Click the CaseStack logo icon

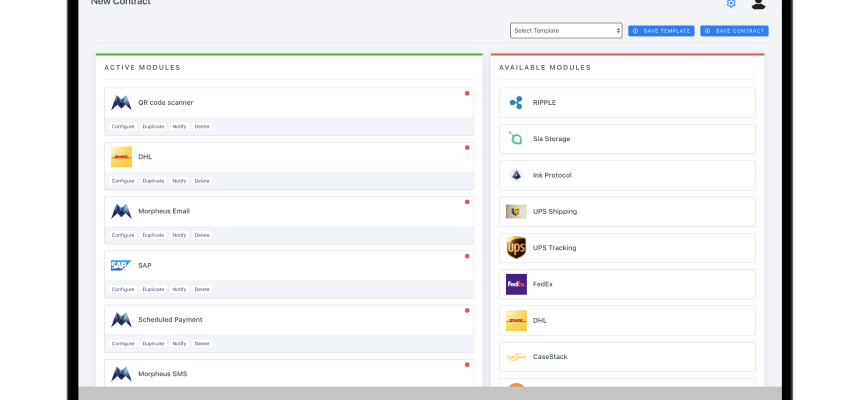click(x=516, y=357)
